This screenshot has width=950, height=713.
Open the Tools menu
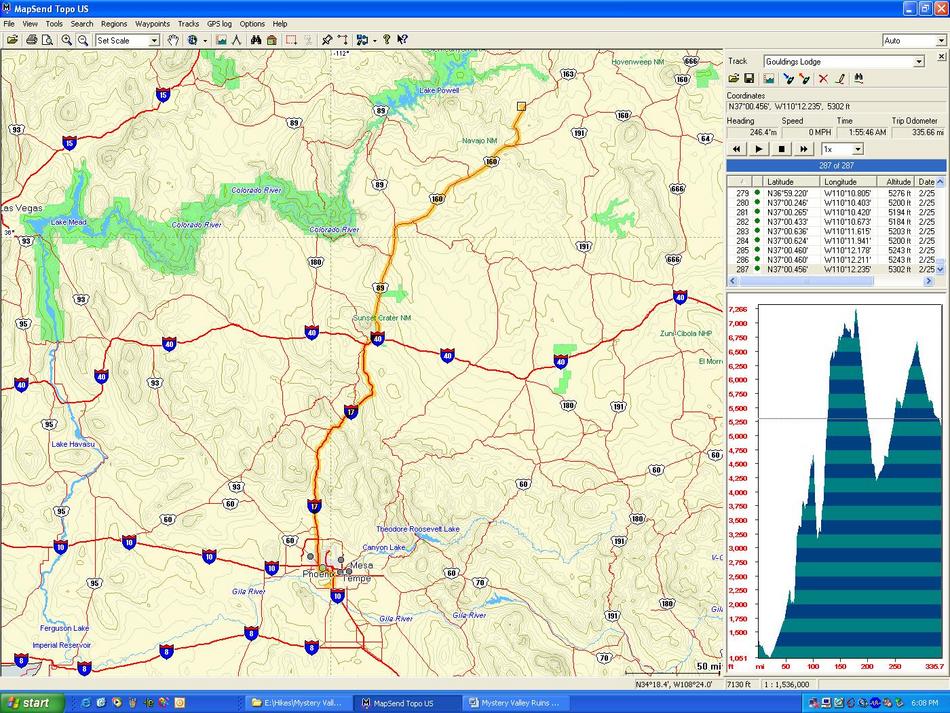pyautogui.click(x=54, y=24)
